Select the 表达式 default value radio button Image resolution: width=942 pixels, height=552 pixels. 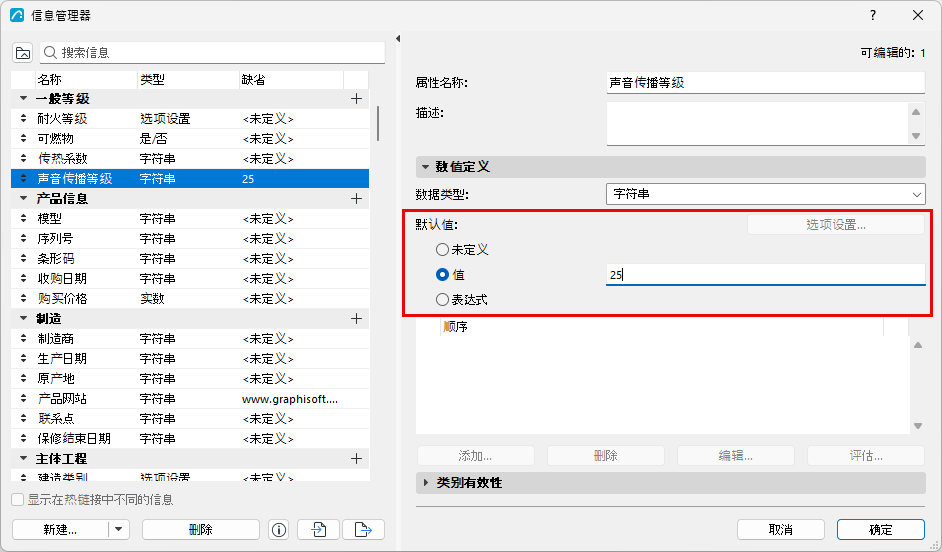442,299
